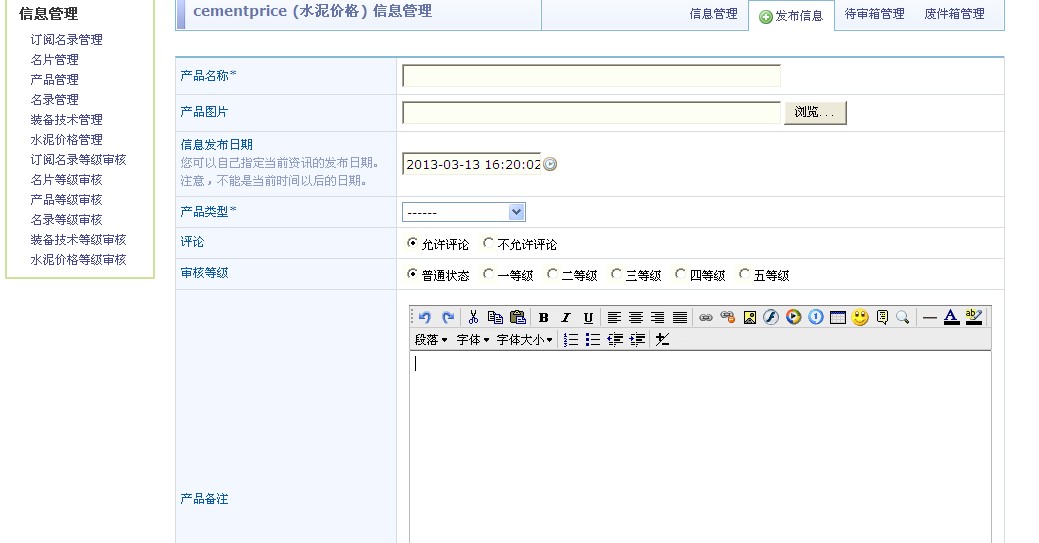Image resolution: width=1039 pixels, height=543 pixels.
Task: Choose the 三等级 review level
Action: click(x=617, y=274)
